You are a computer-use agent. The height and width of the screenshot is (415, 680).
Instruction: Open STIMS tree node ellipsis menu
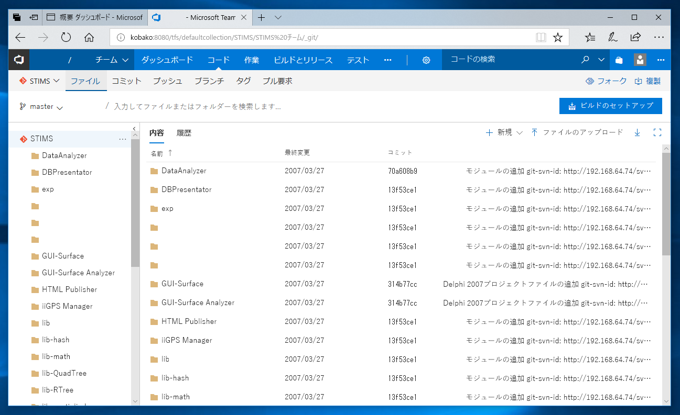pos(122,139)
